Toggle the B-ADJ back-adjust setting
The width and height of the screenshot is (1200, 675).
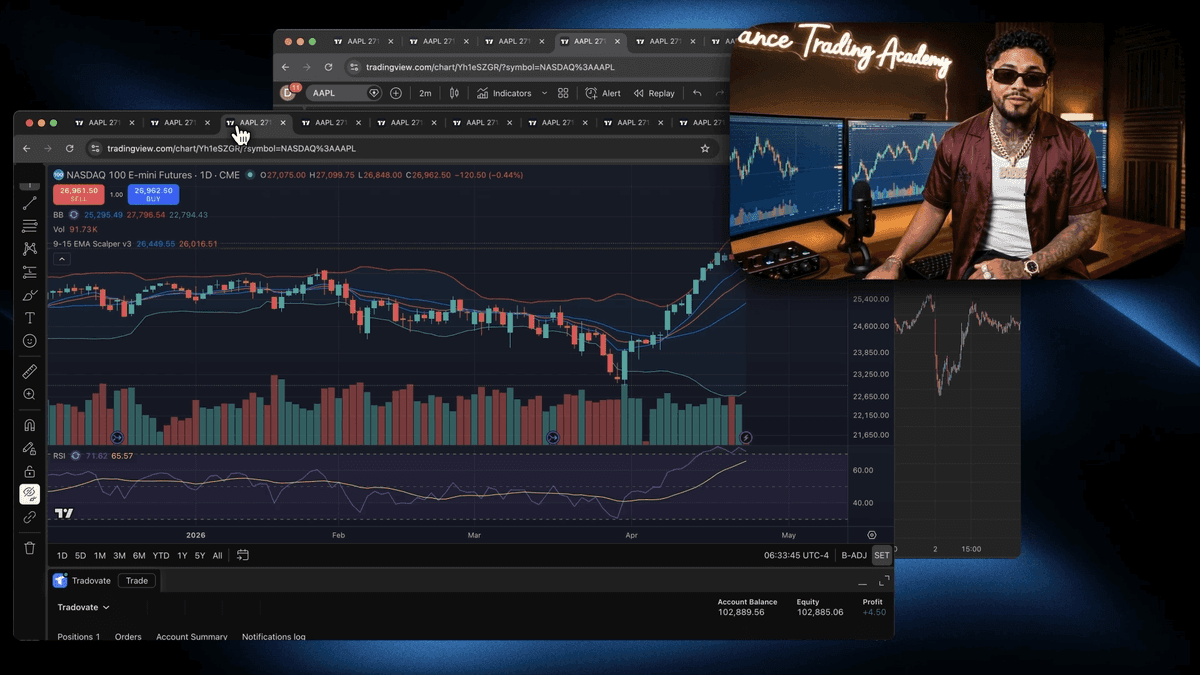(x=854, y=555)
